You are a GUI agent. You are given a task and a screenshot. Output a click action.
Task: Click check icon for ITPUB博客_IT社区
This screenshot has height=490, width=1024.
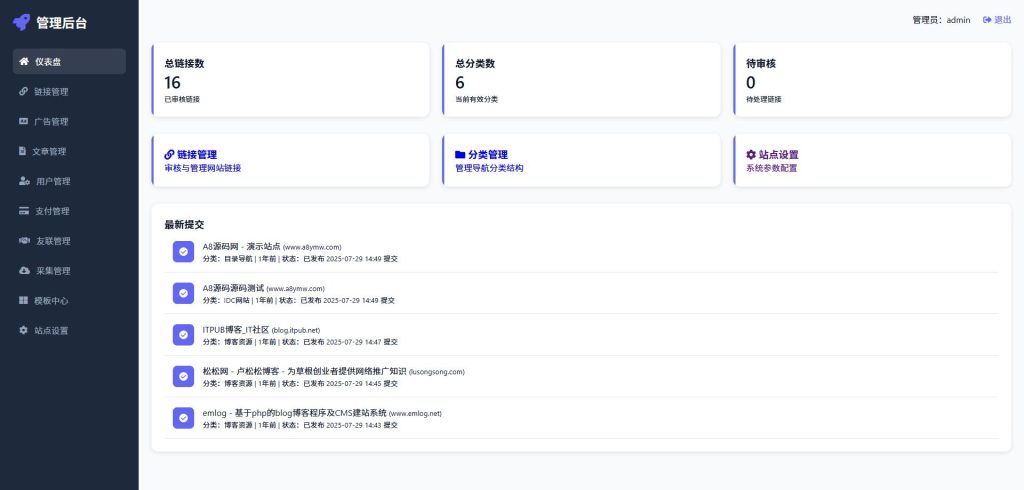(184, 335)
